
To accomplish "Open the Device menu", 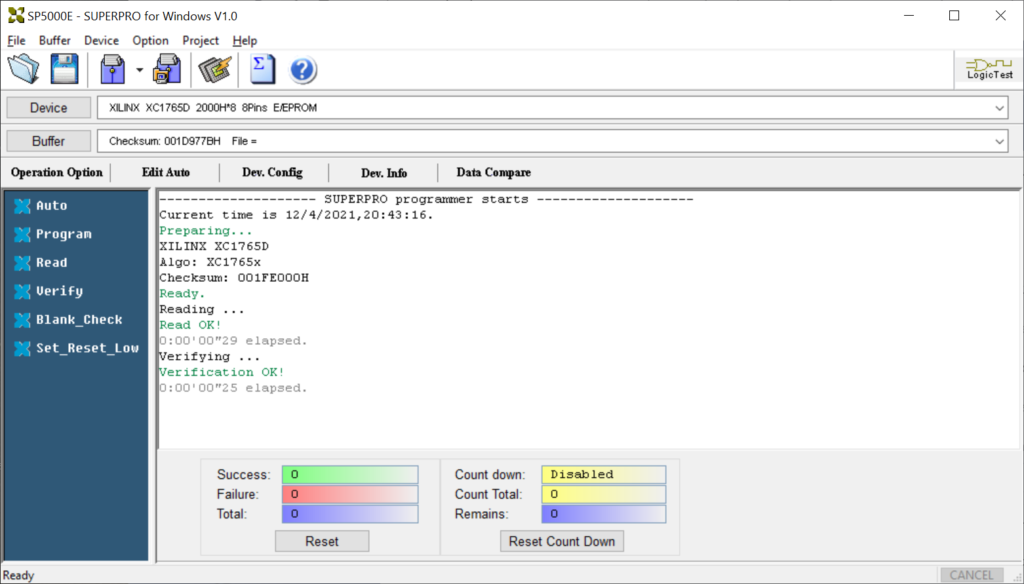I will pos(101,41).
